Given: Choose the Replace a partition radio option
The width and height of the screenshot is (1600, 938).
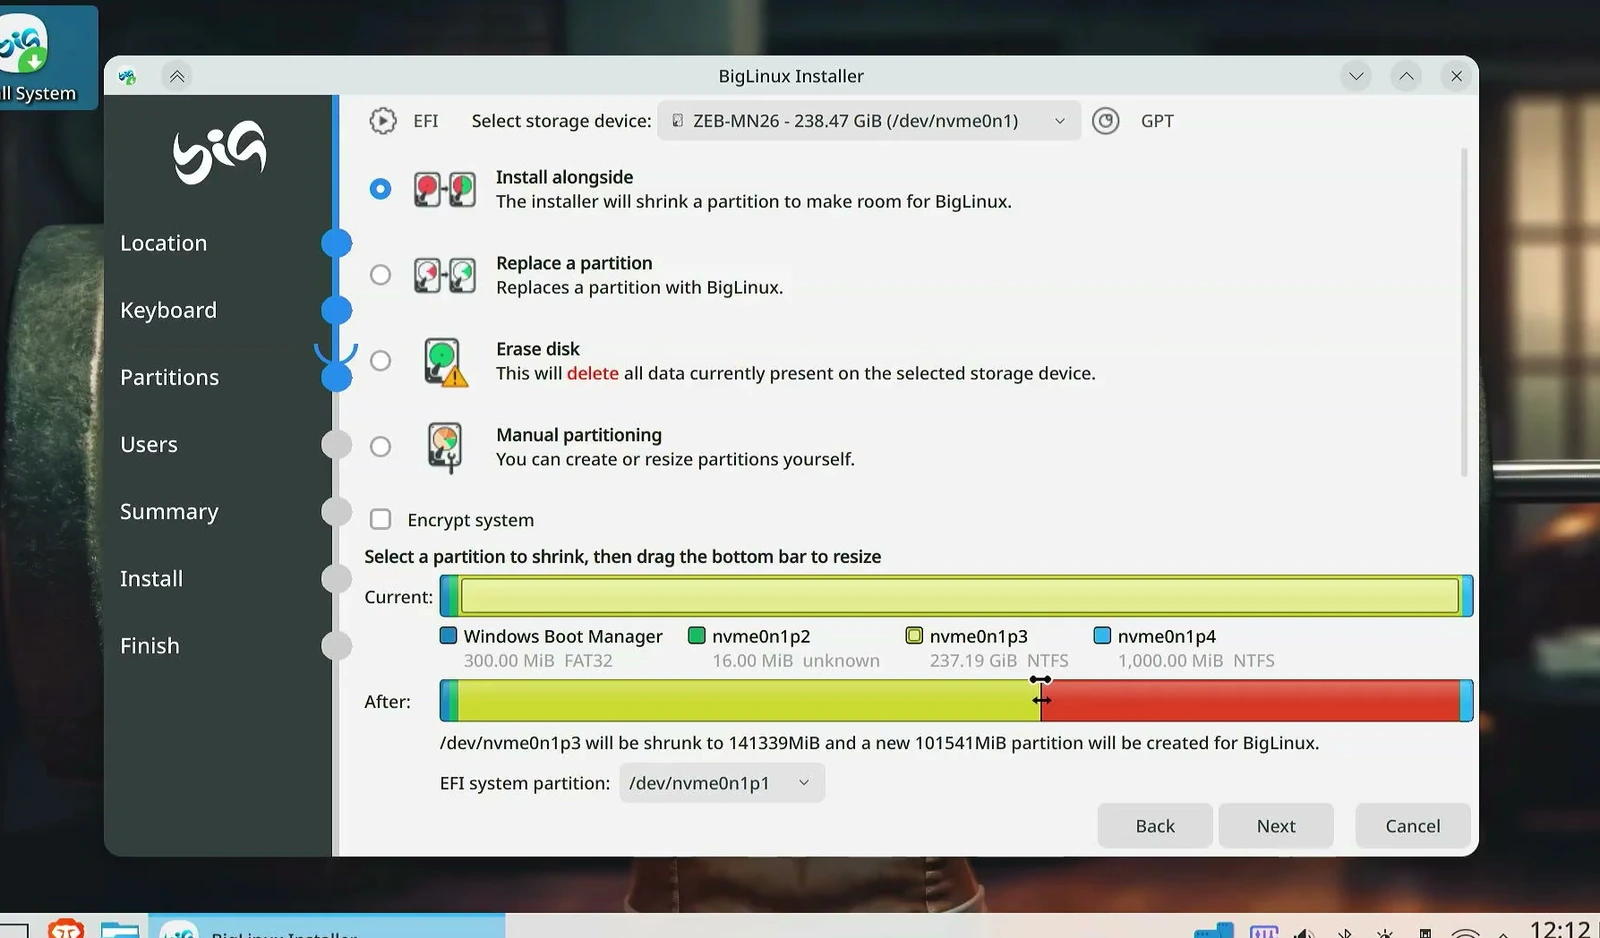Looking at the screenshot, I should point(380,275).
